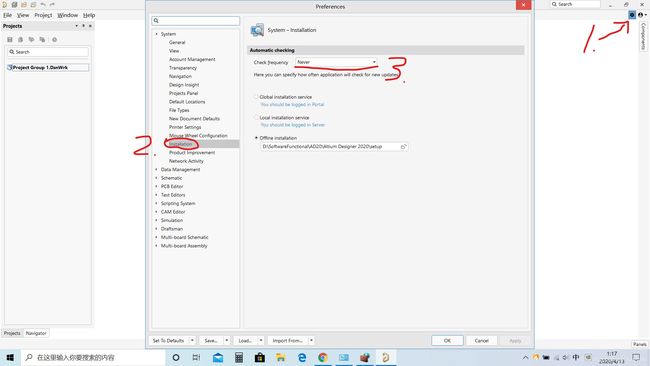Open File Explorer from the taskbar
Viewport: 650px width, 366px height.
click(281, 357)
